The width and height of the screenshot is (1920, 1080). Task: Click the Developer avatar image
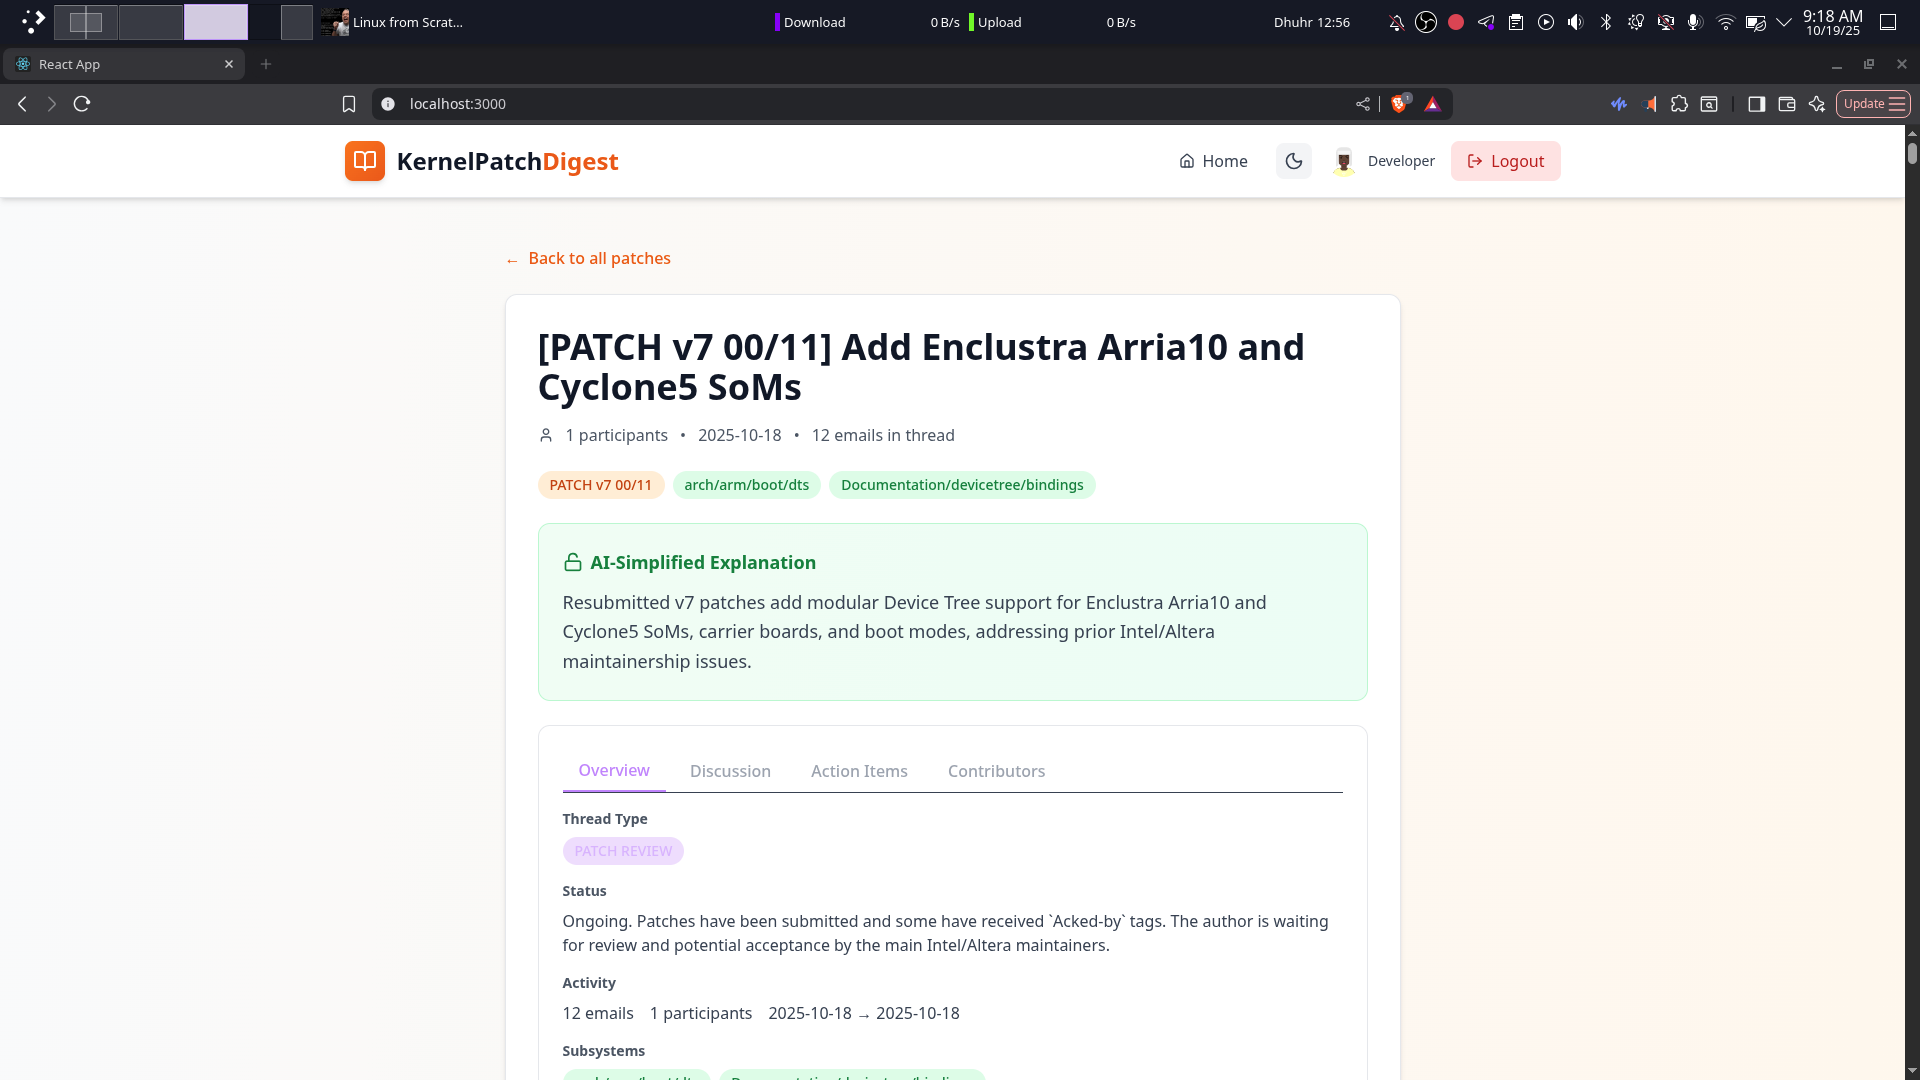click(x=1344, y=161)
